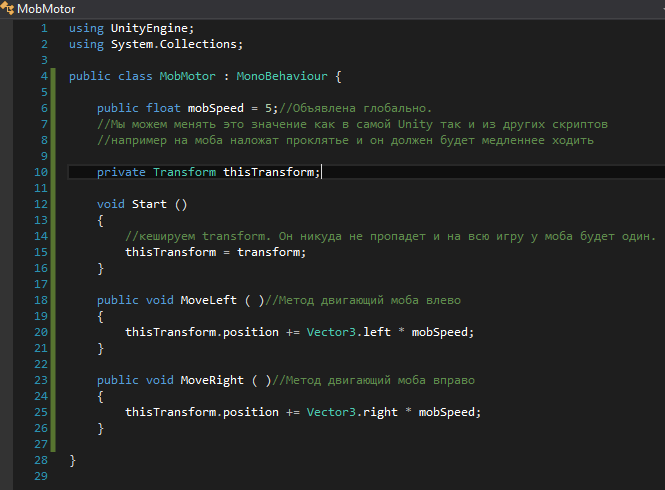Click comment '//кешируем transform.' on line 14

point(198,236)
